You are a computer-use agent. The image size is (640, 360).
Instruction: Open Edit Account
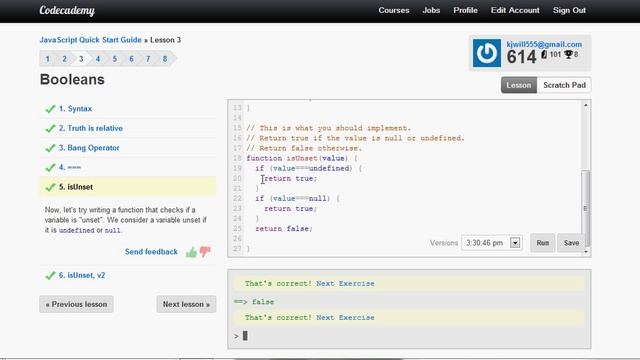click(x=515, y=10)
